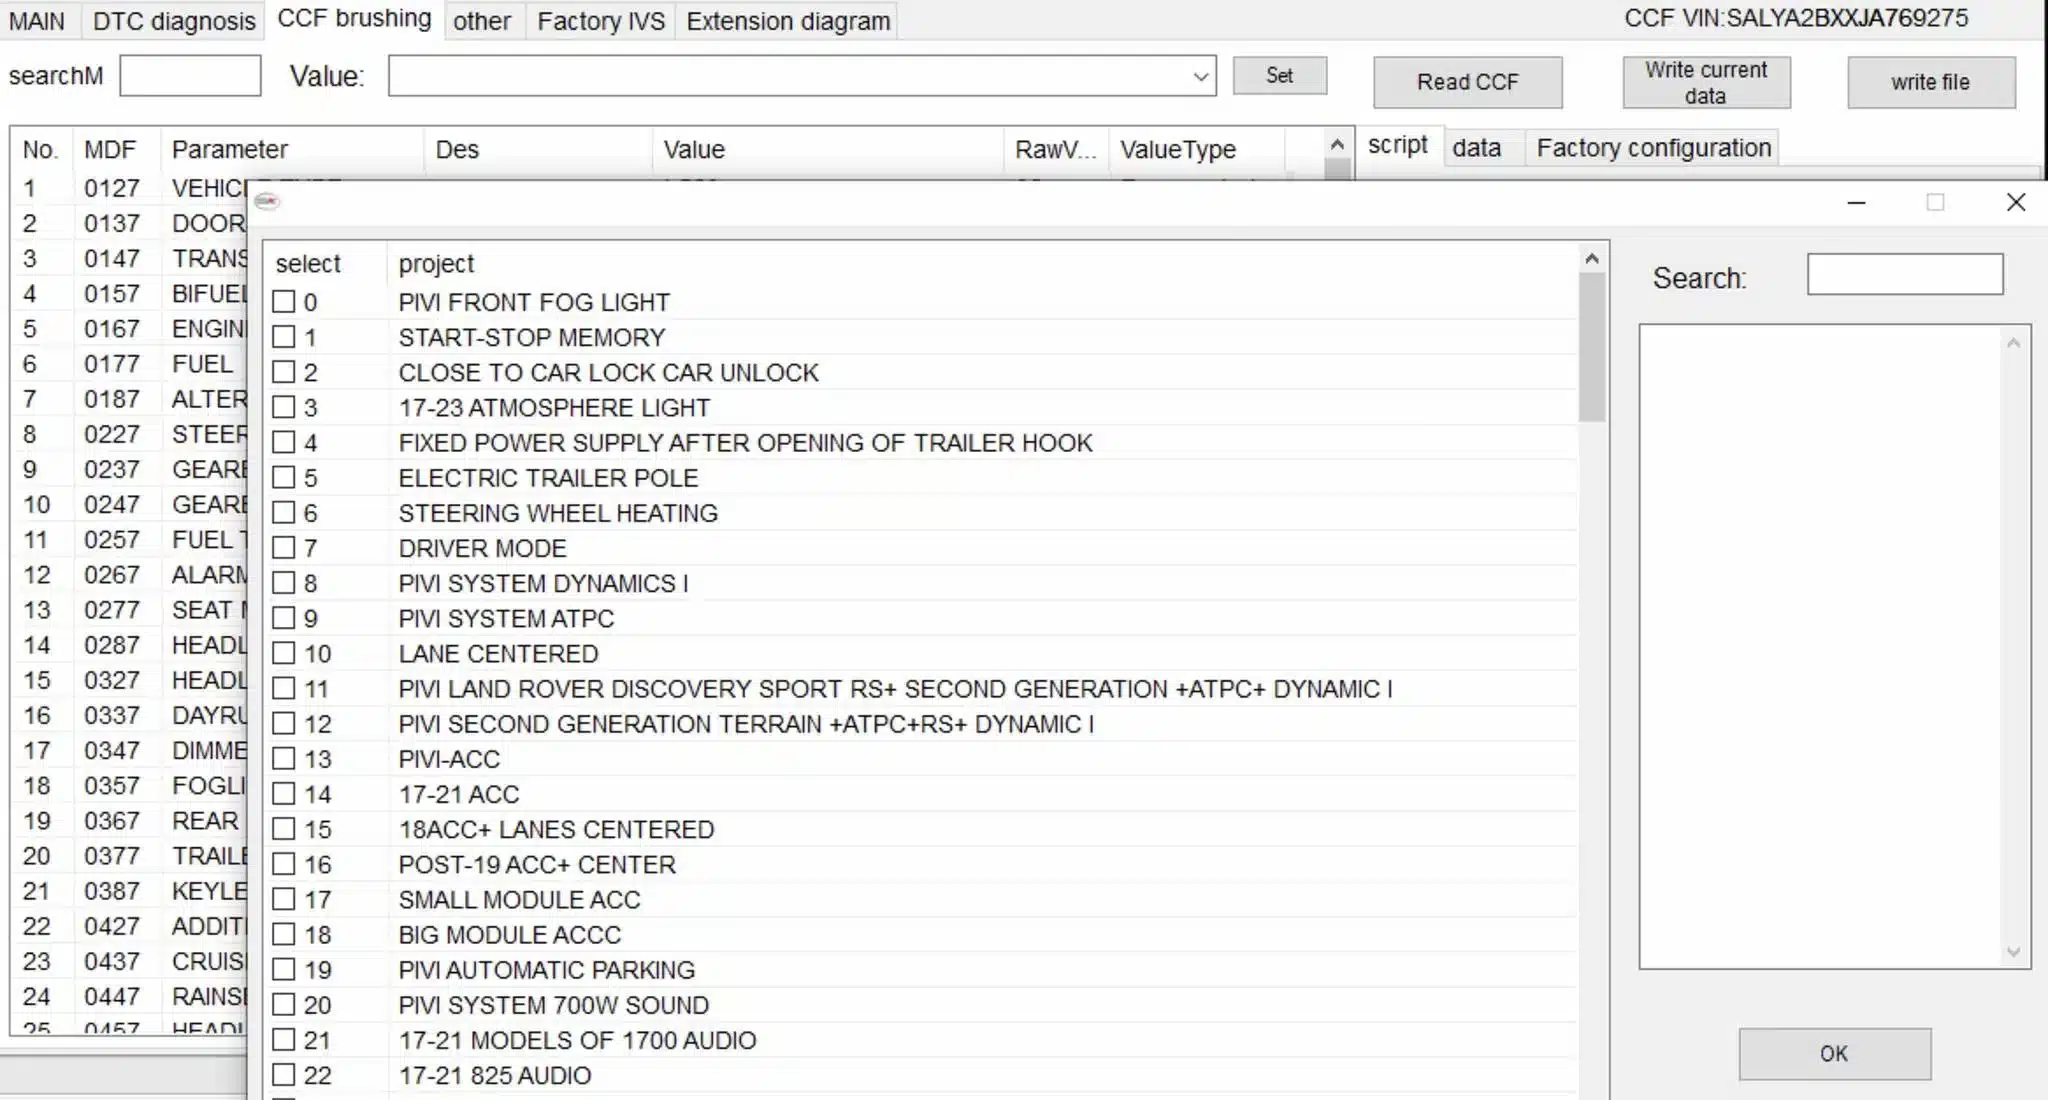Open the Value dropdown list

[x=1200, y=76]
